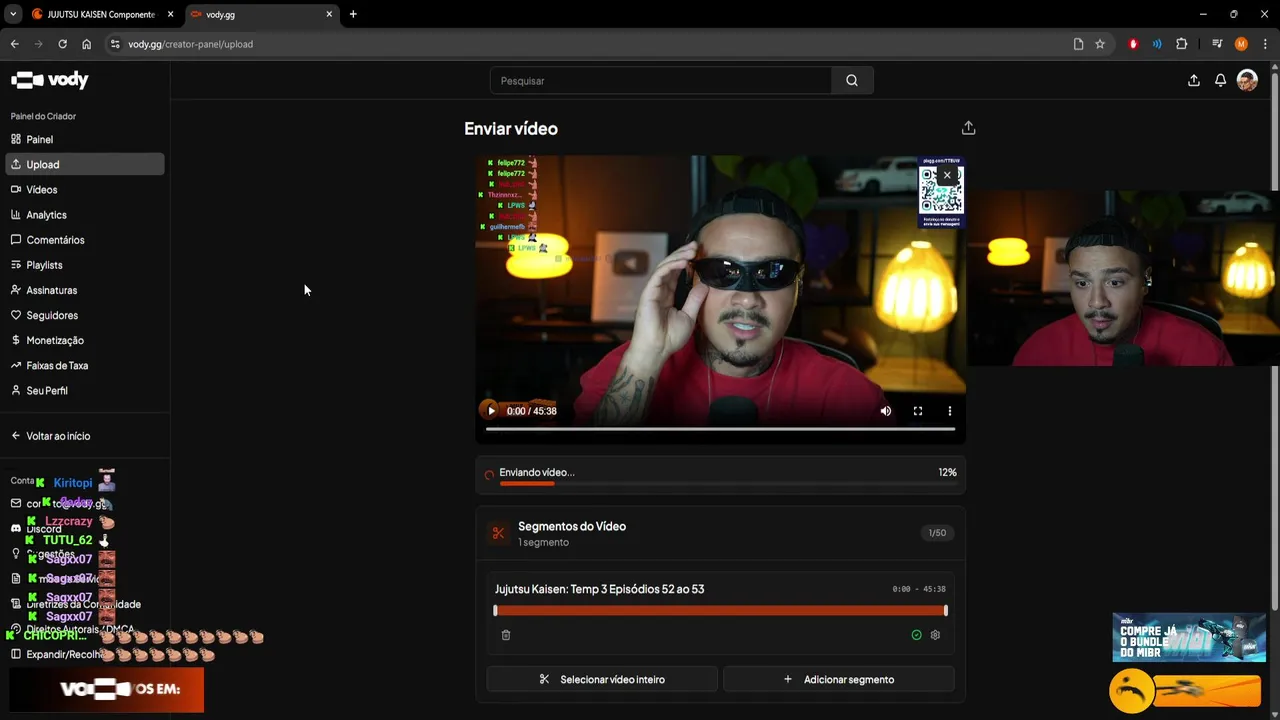Click the address bar URL

(190, 44)
